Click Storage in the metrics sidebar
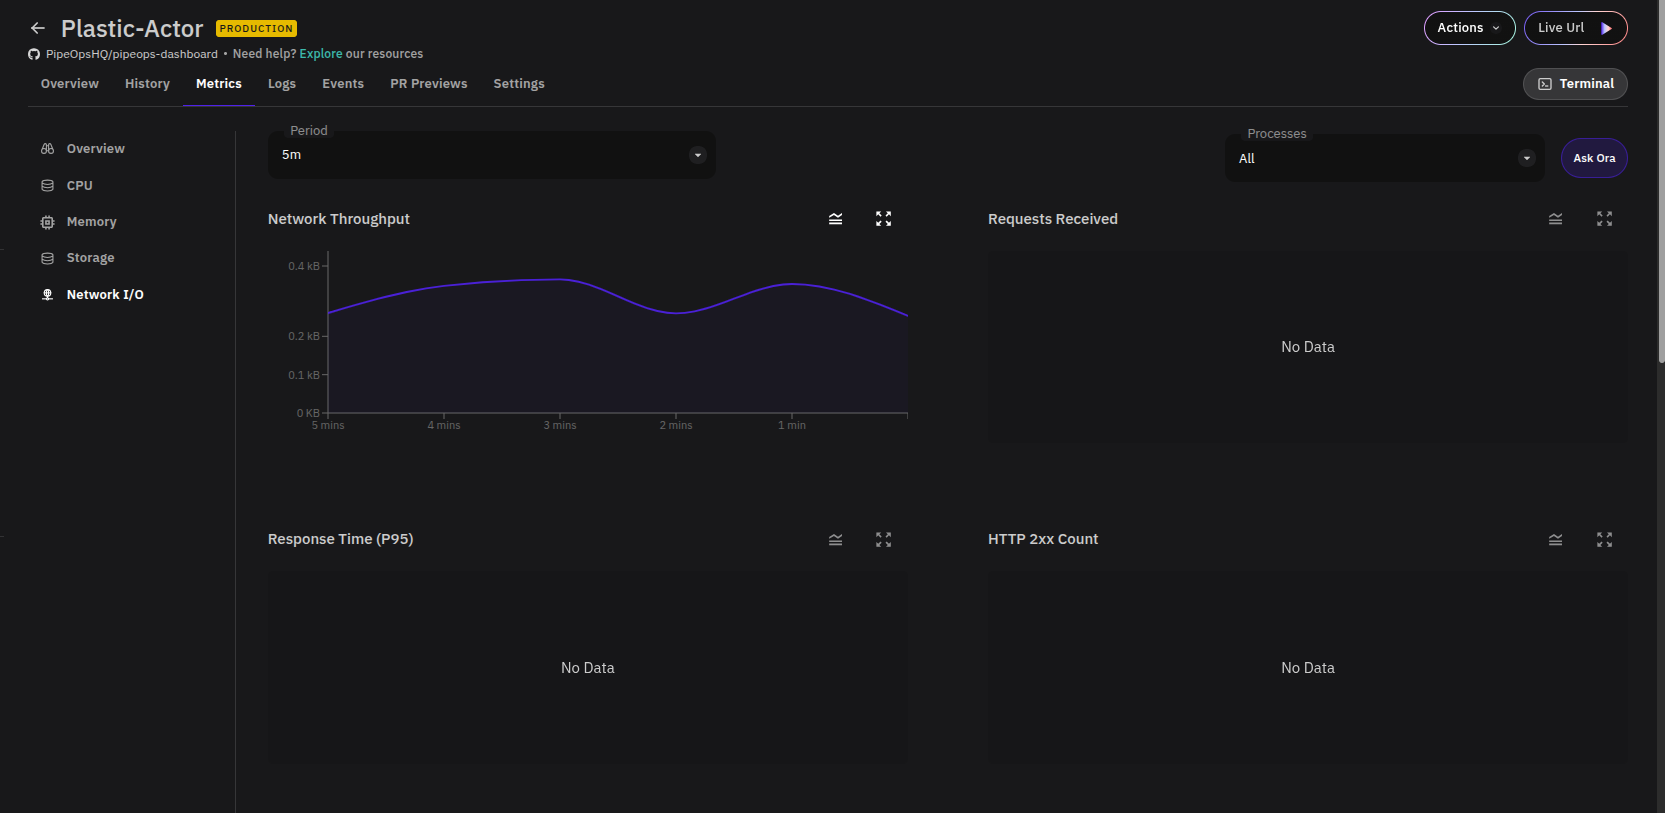Viewport: 1665px width, 813px height. coord(91,258)
